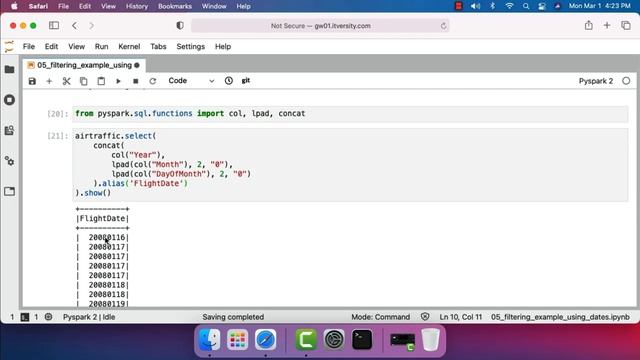This screenshot has width=640, height=360.
Task: Open the Code cell type dropdown
Action: (x=191, y=81)
